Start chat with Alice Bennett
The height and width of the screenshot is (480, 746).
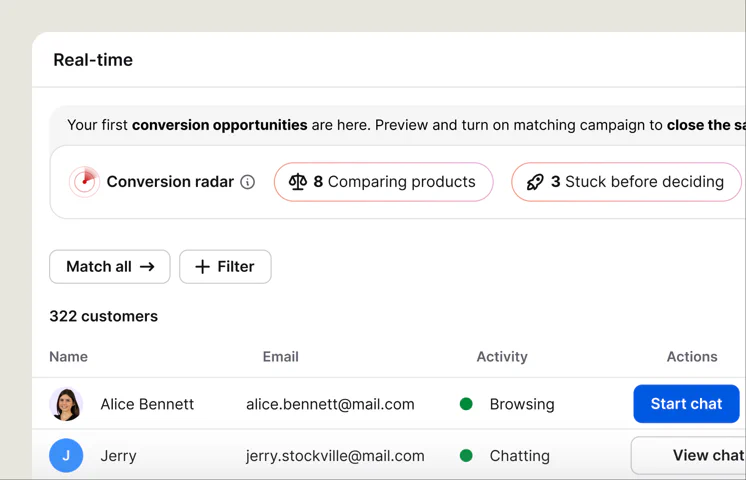[x=686, y=404]
